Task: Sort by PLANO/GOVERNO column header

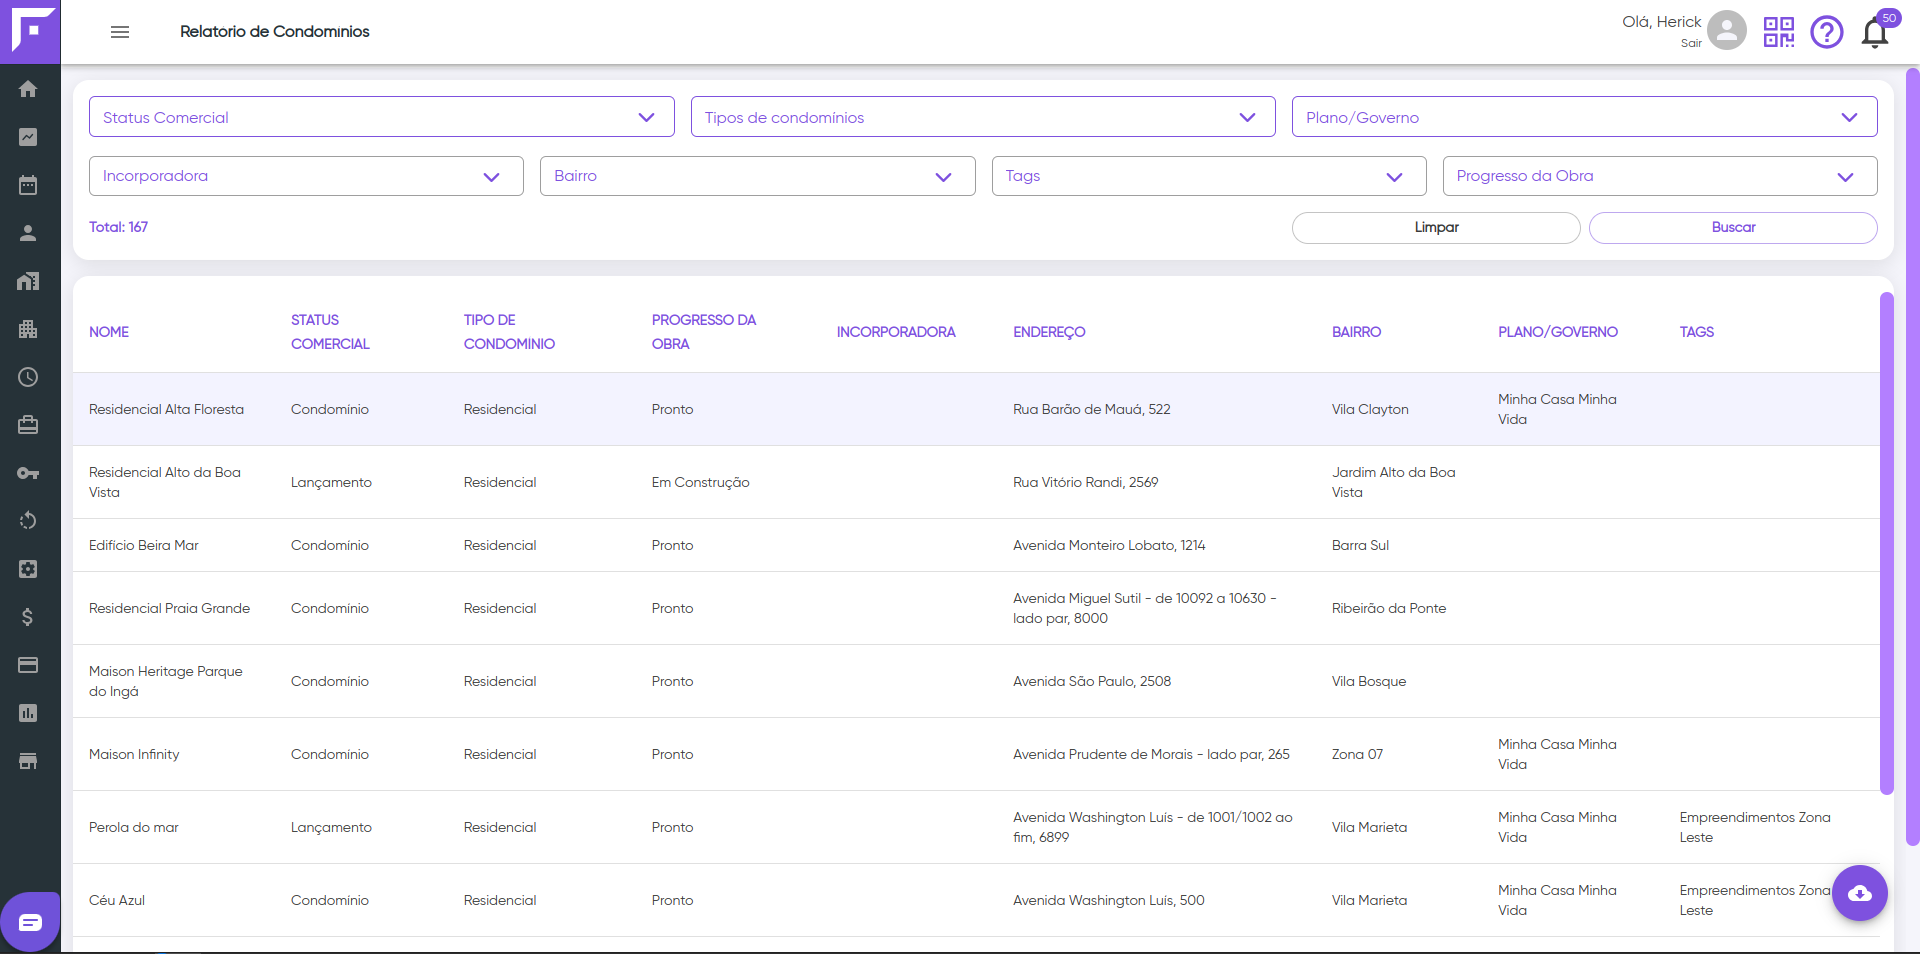Action: coord(1558,332)
